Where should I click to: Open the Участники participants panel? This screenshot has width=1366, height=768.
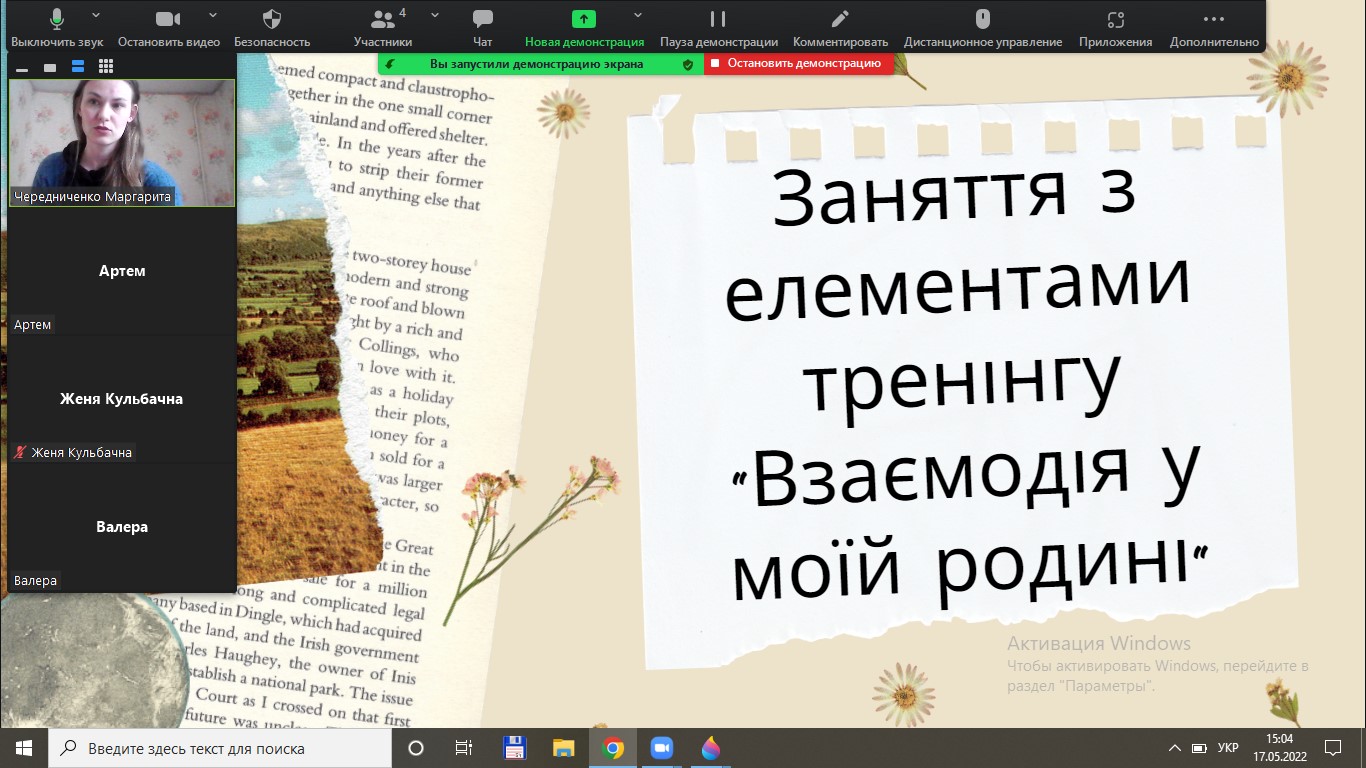point(382,27)
